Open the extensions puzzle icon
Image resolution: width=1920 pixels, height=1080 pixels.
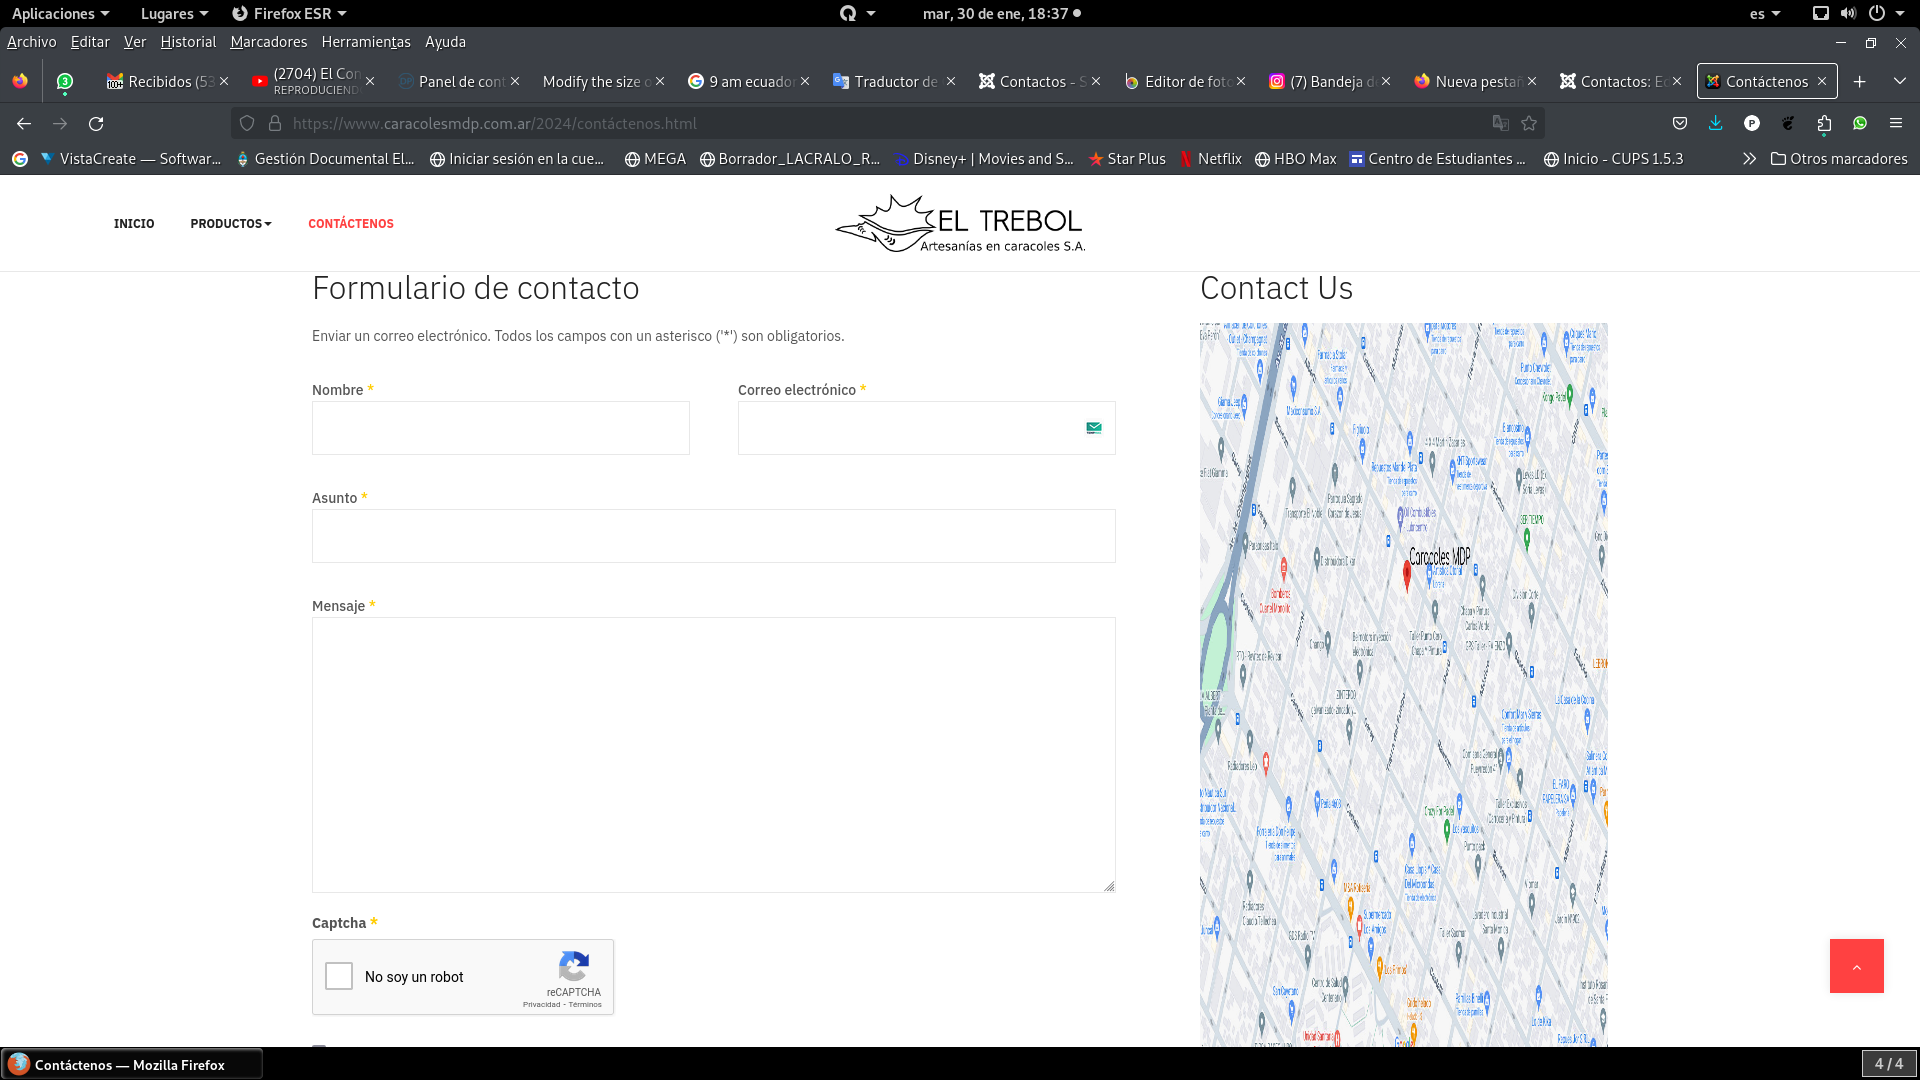tap(1824, 123)
